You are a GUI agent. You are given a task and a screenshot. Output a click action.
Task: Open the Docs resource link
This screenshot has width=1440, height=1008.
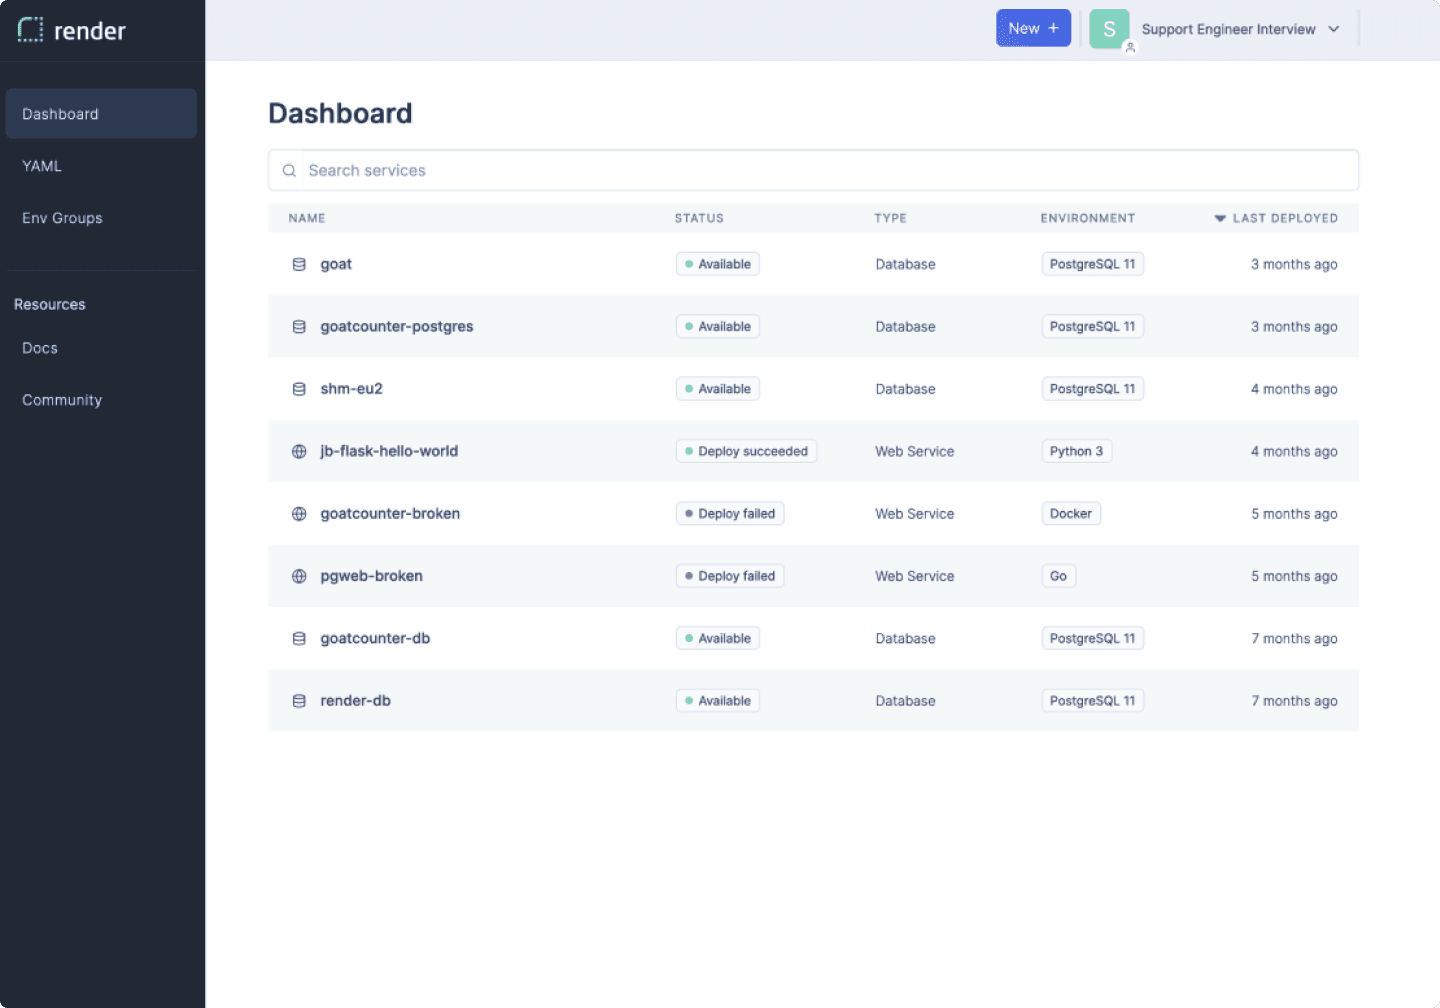click(40, 348)
